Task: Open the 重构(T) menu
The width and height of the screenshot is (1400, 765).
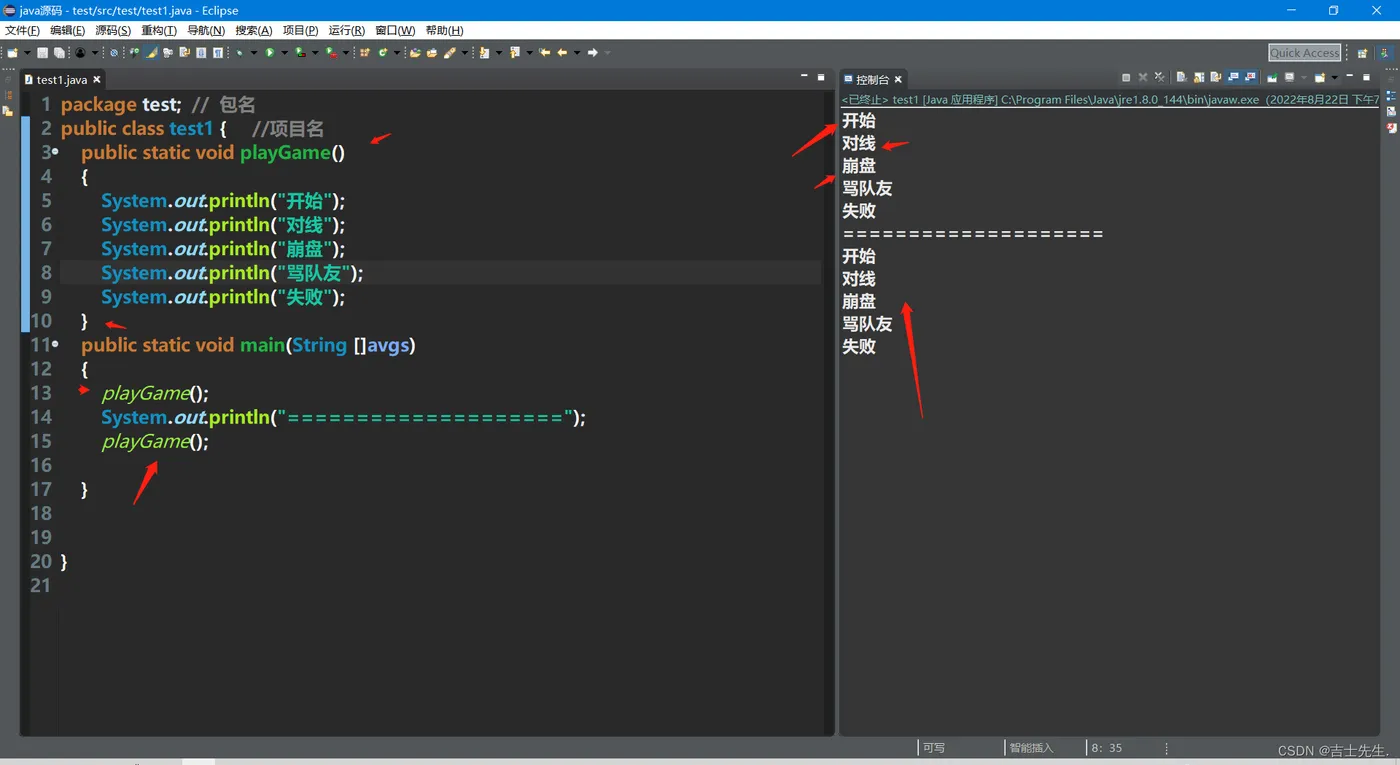Action: [159, 30]
